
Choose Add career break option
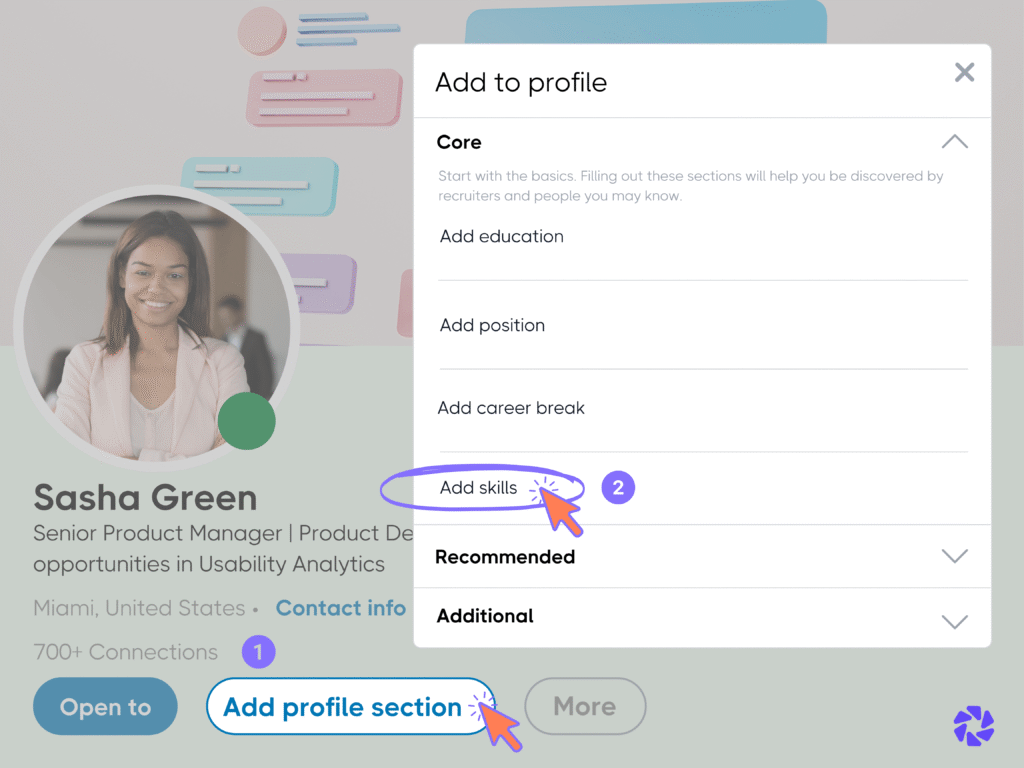[x=511, y=408]
